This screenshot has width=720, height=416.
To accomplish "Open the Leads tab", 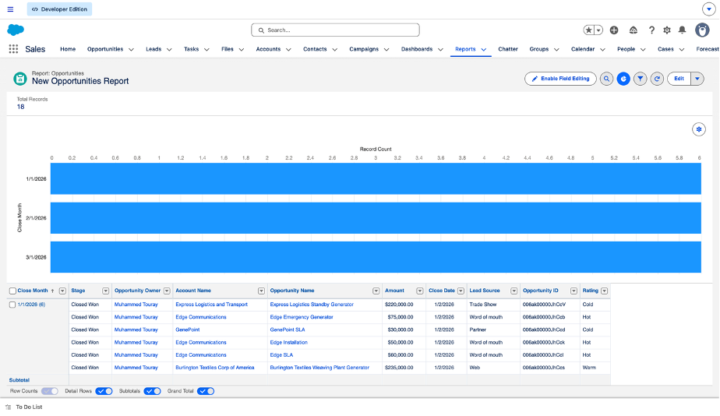I will pos(153,49).
